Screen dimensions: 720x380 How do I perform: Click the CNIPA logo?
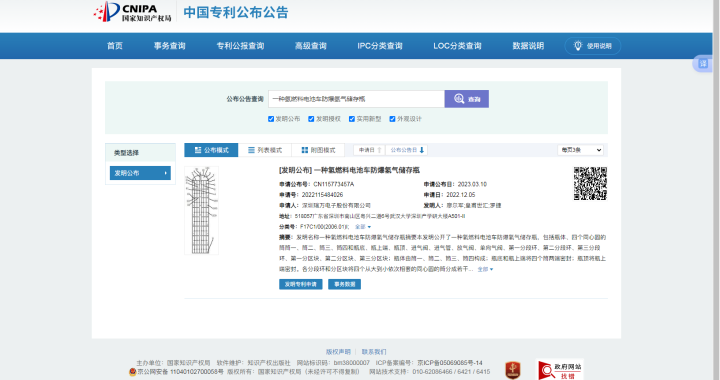click(132, 12)
